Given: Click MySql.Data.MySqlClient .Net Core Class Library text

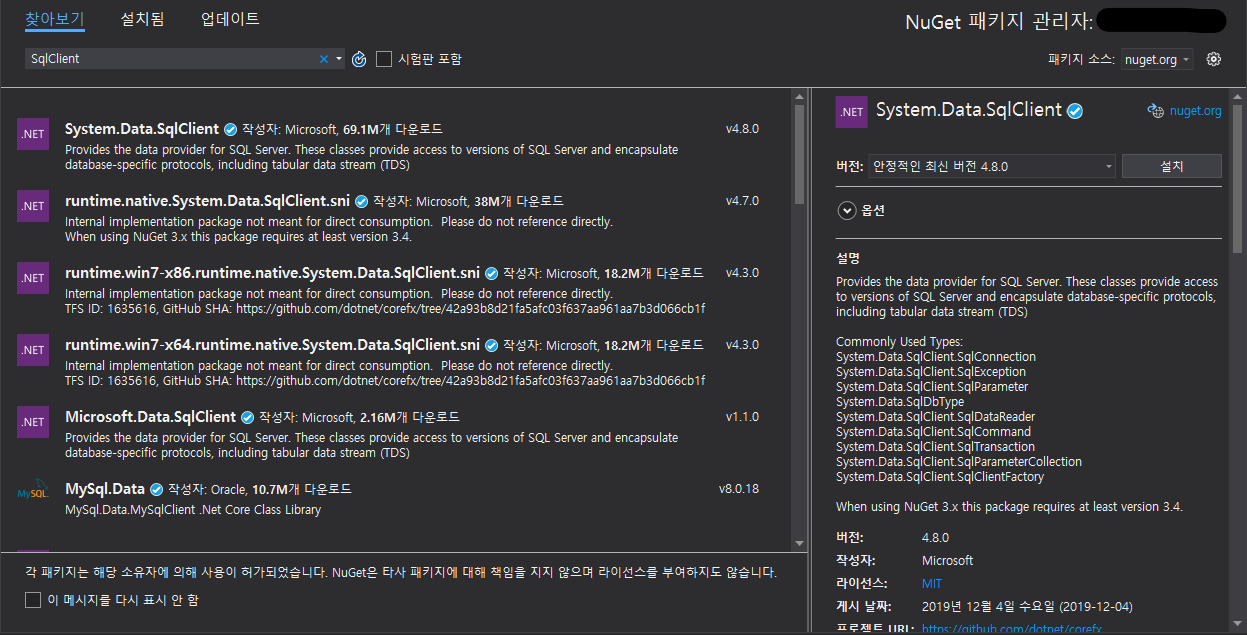Looking at the screenshot, I should (x=193, y=510).
